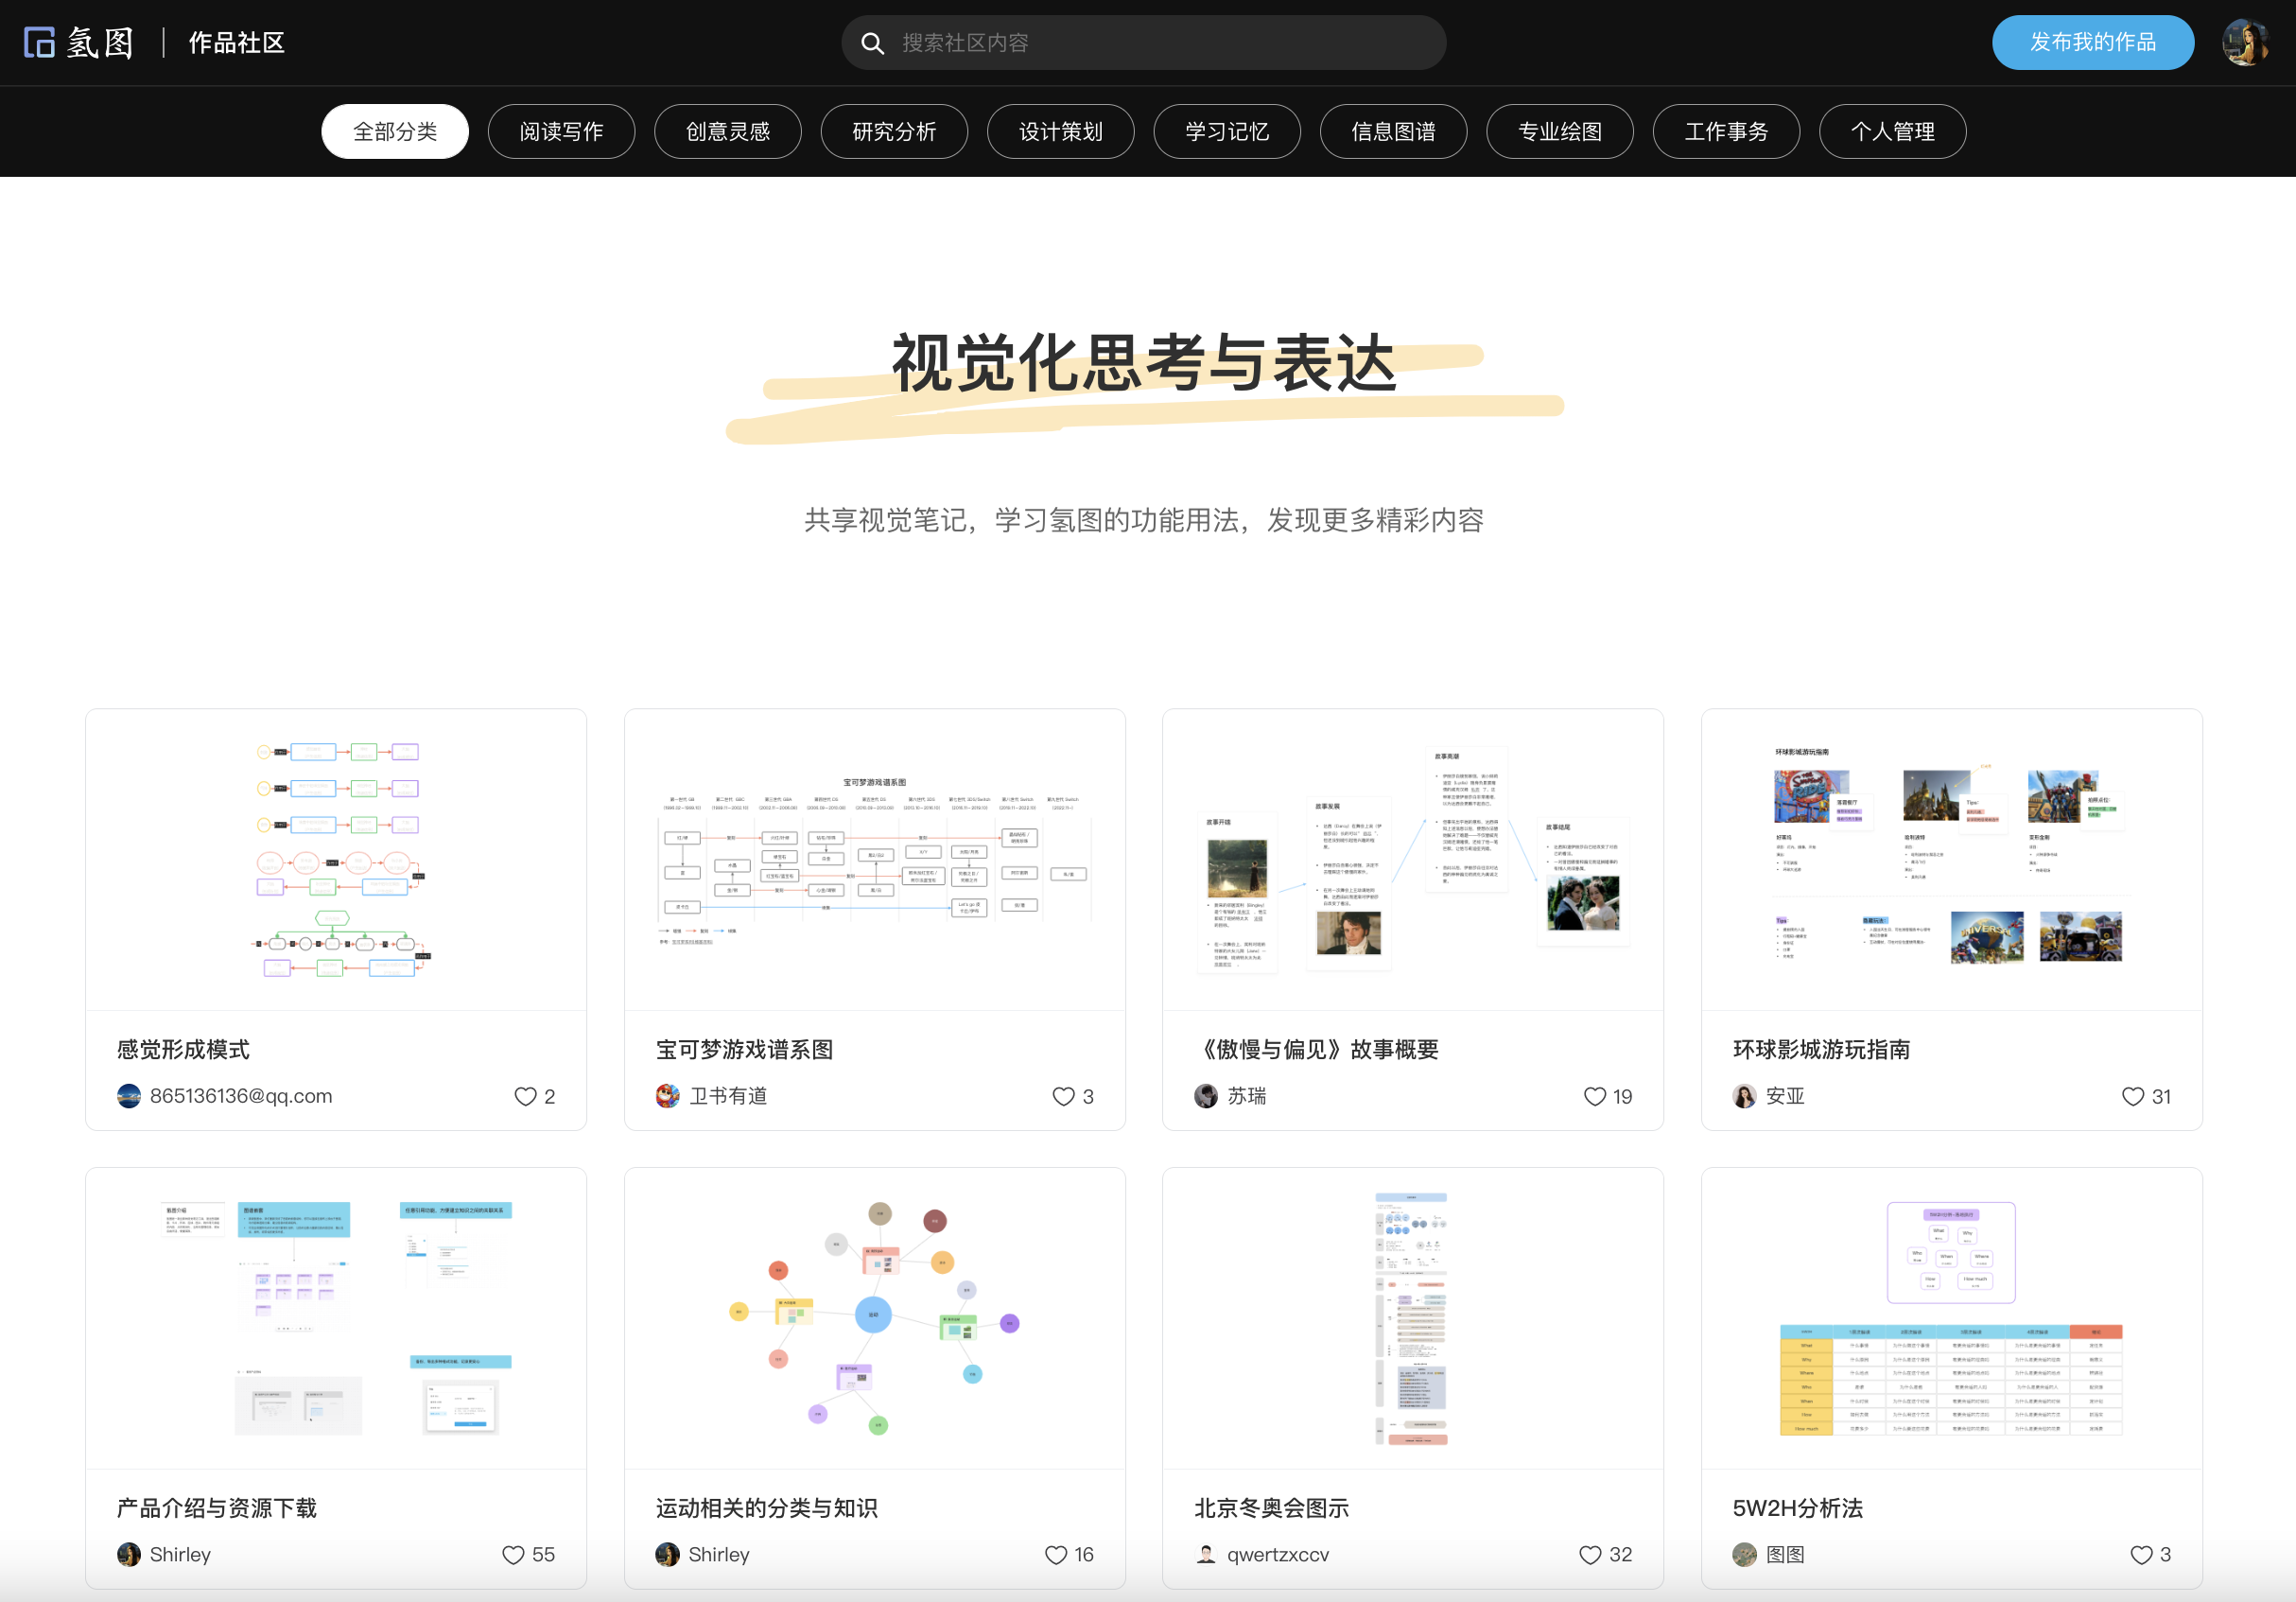The height and width of the screenshot is (1602, 2296).
Task: Like 环球影城游玩指南 with the heart icon
Action: pyautogui.click(x=2132, y=1096)
